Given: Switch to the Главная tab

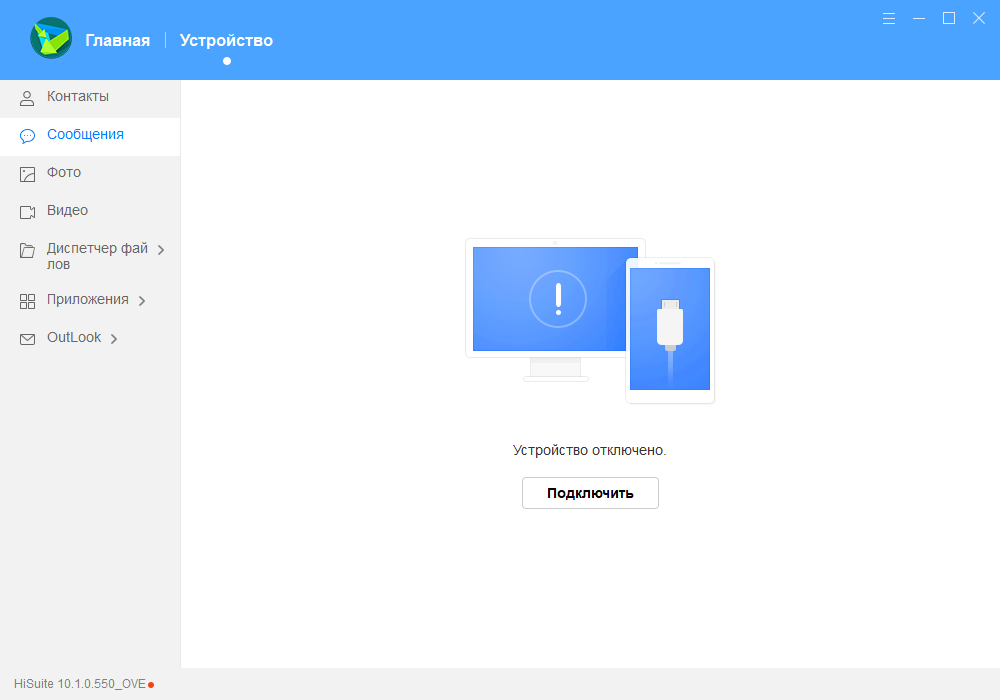Looking at the screenshot, I should click(x=118, y=40).
